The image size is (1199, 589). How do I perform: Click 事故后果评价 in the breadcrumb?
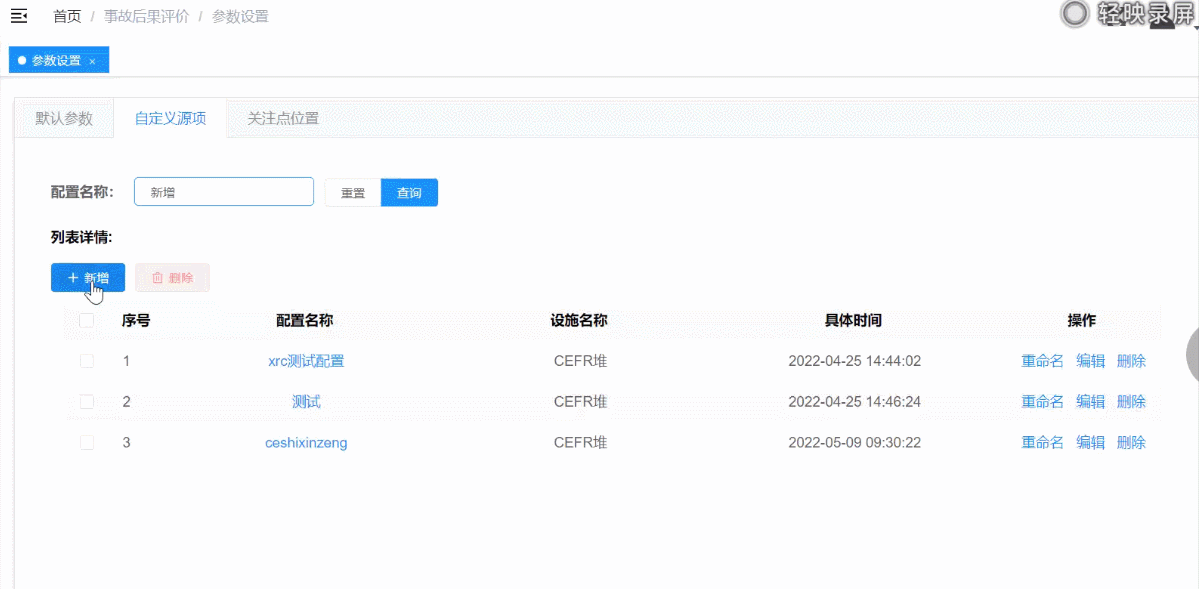point(147,16)
